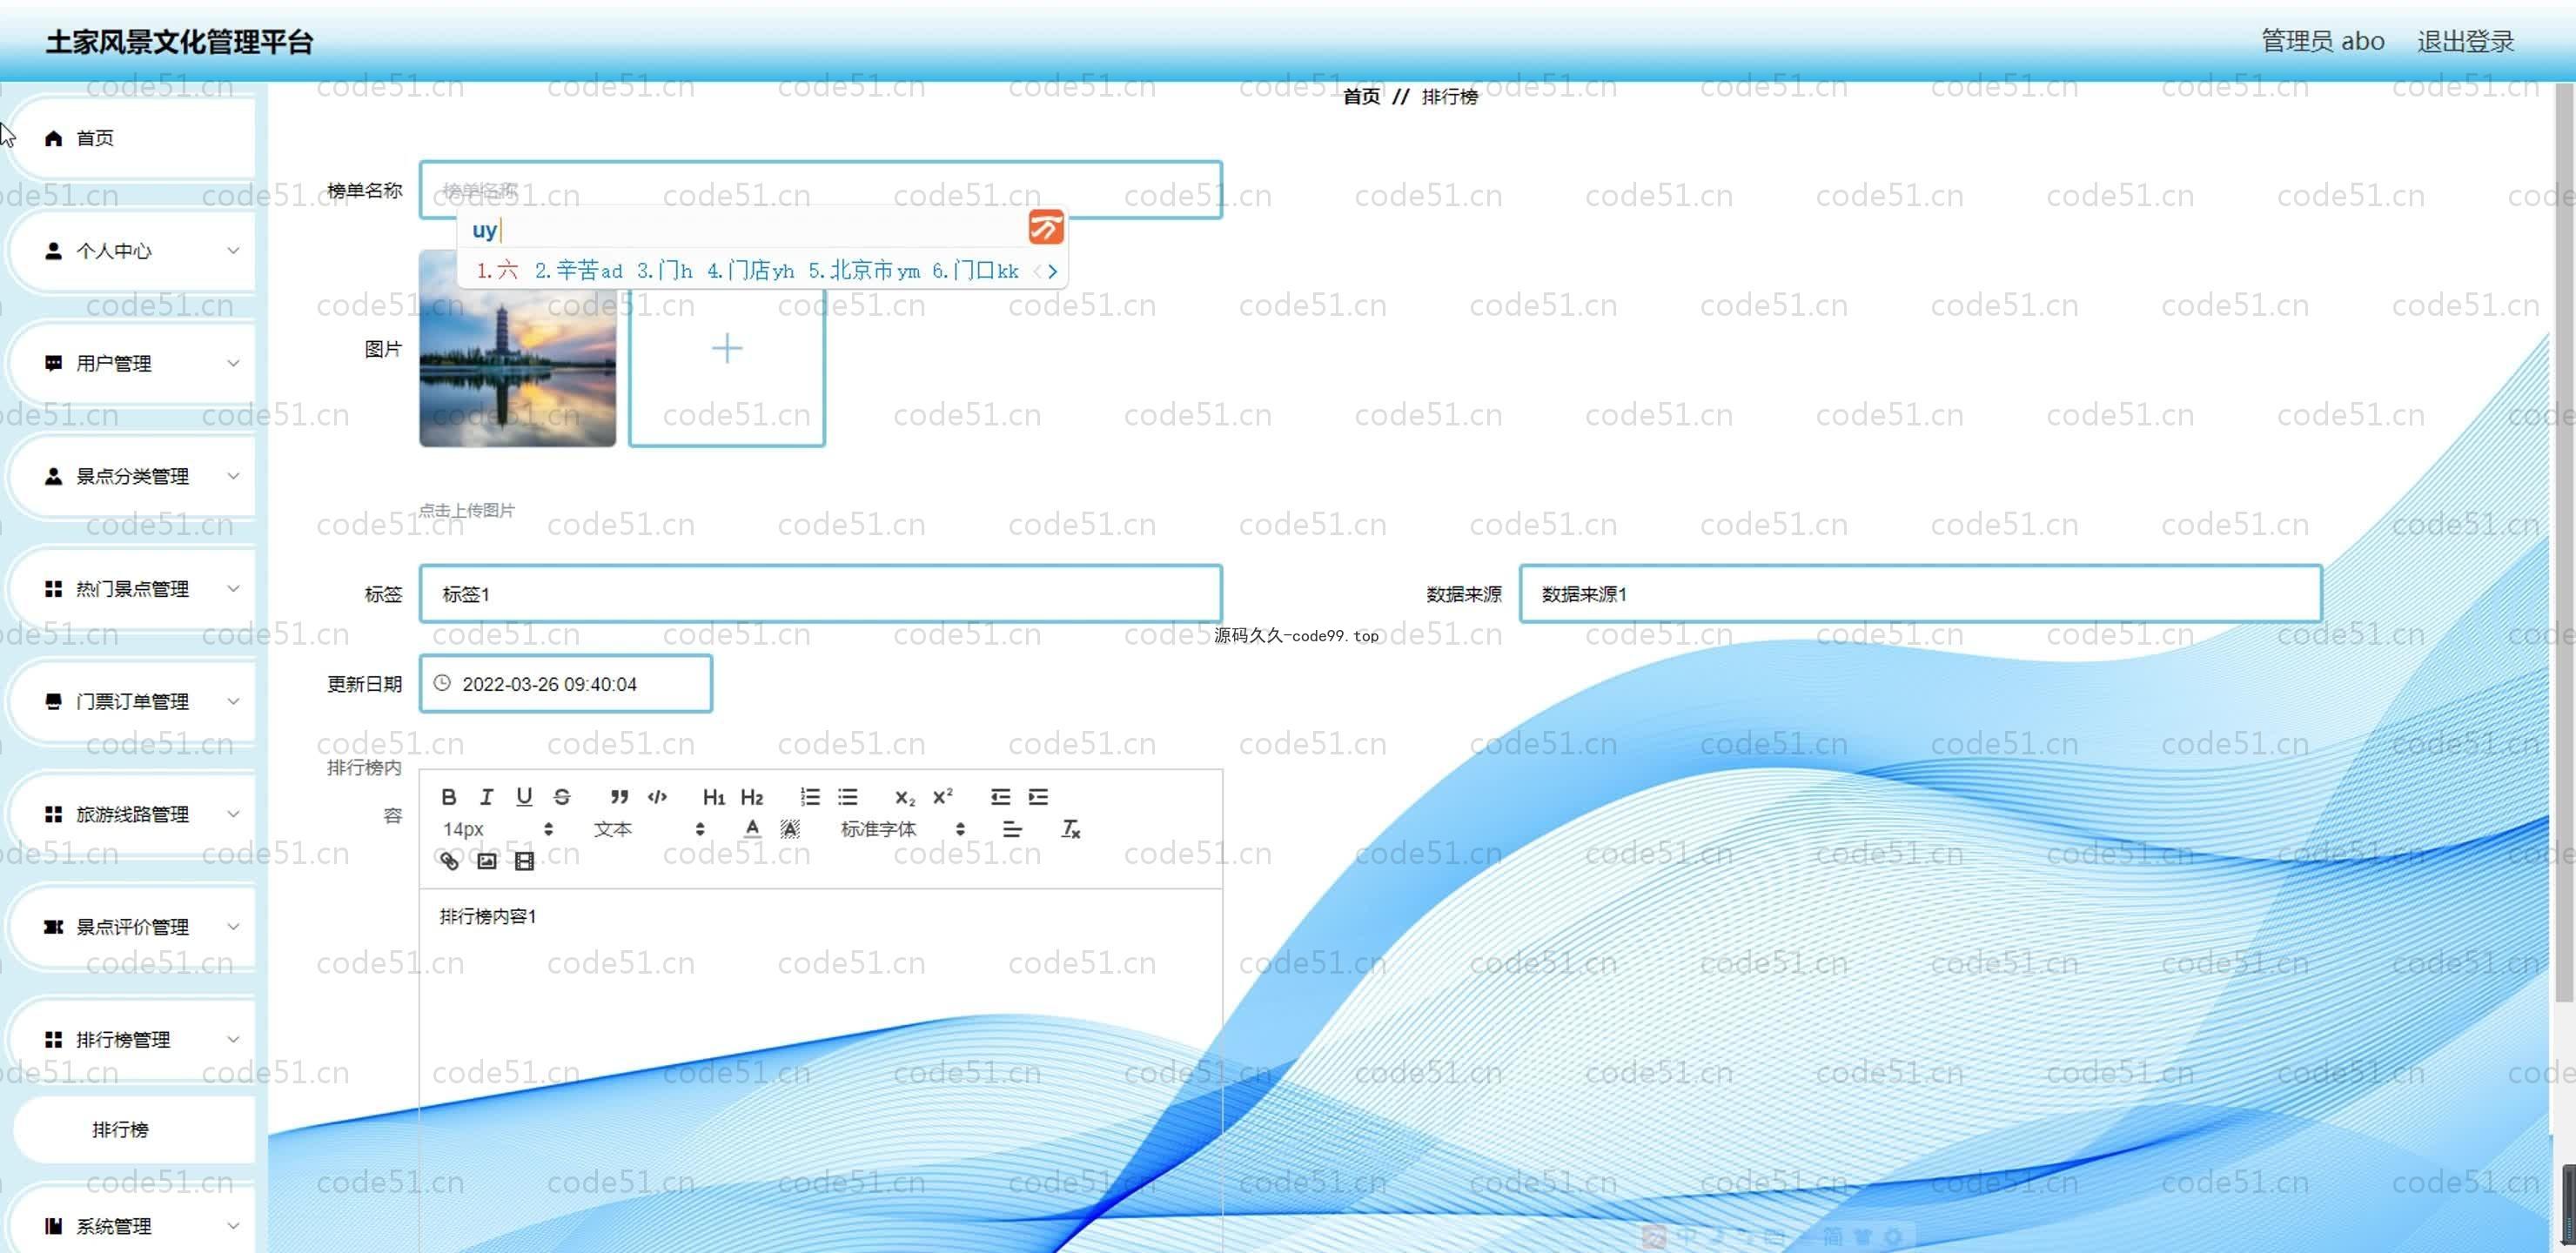Insert a code block in the editor

[x=657, y=797]
